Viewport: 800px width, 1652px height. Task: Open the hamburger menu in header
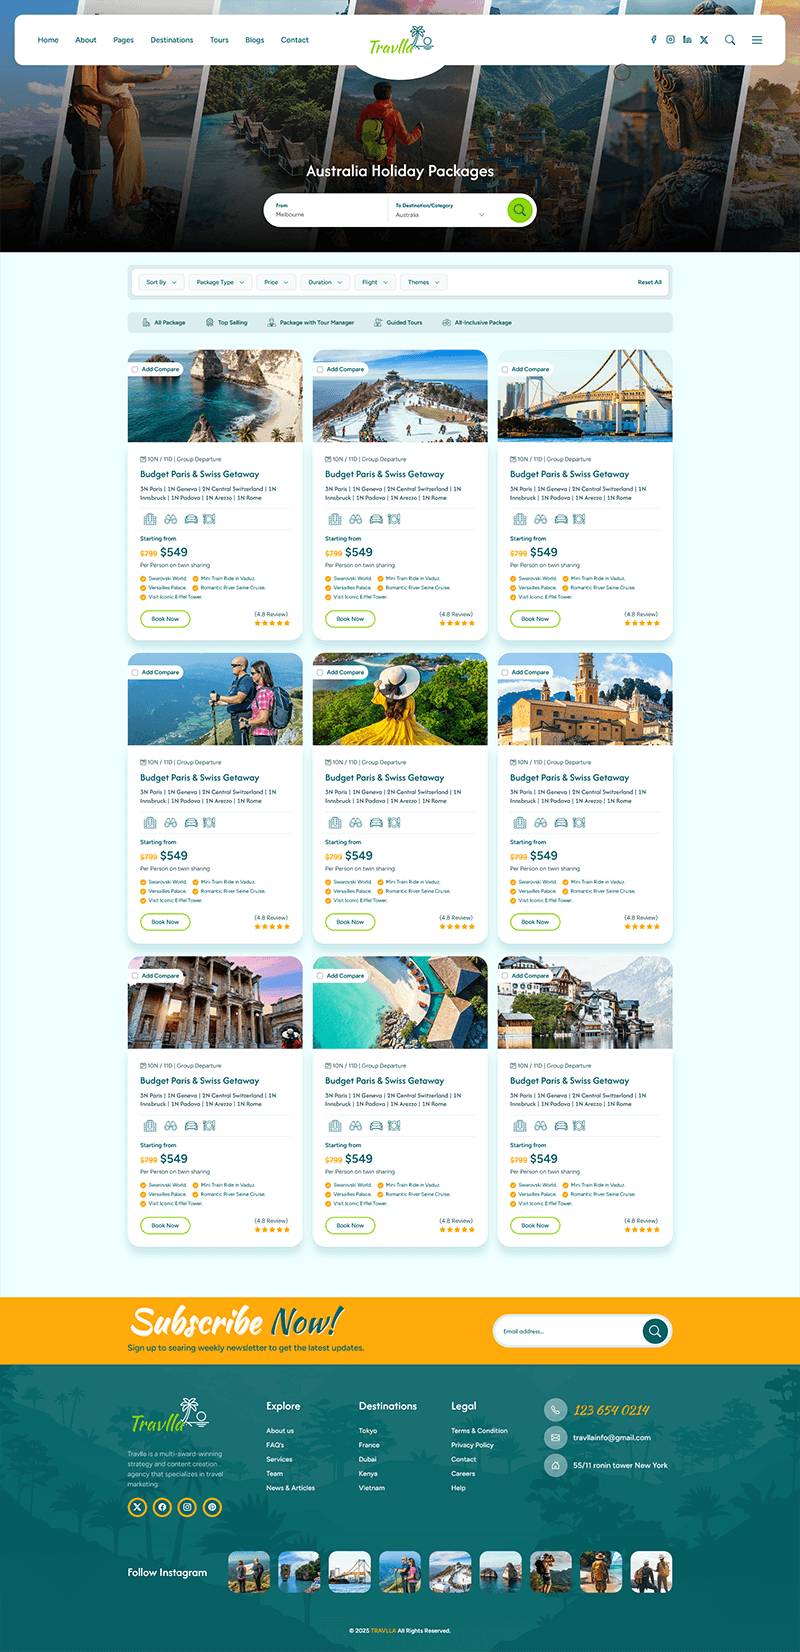757,40
